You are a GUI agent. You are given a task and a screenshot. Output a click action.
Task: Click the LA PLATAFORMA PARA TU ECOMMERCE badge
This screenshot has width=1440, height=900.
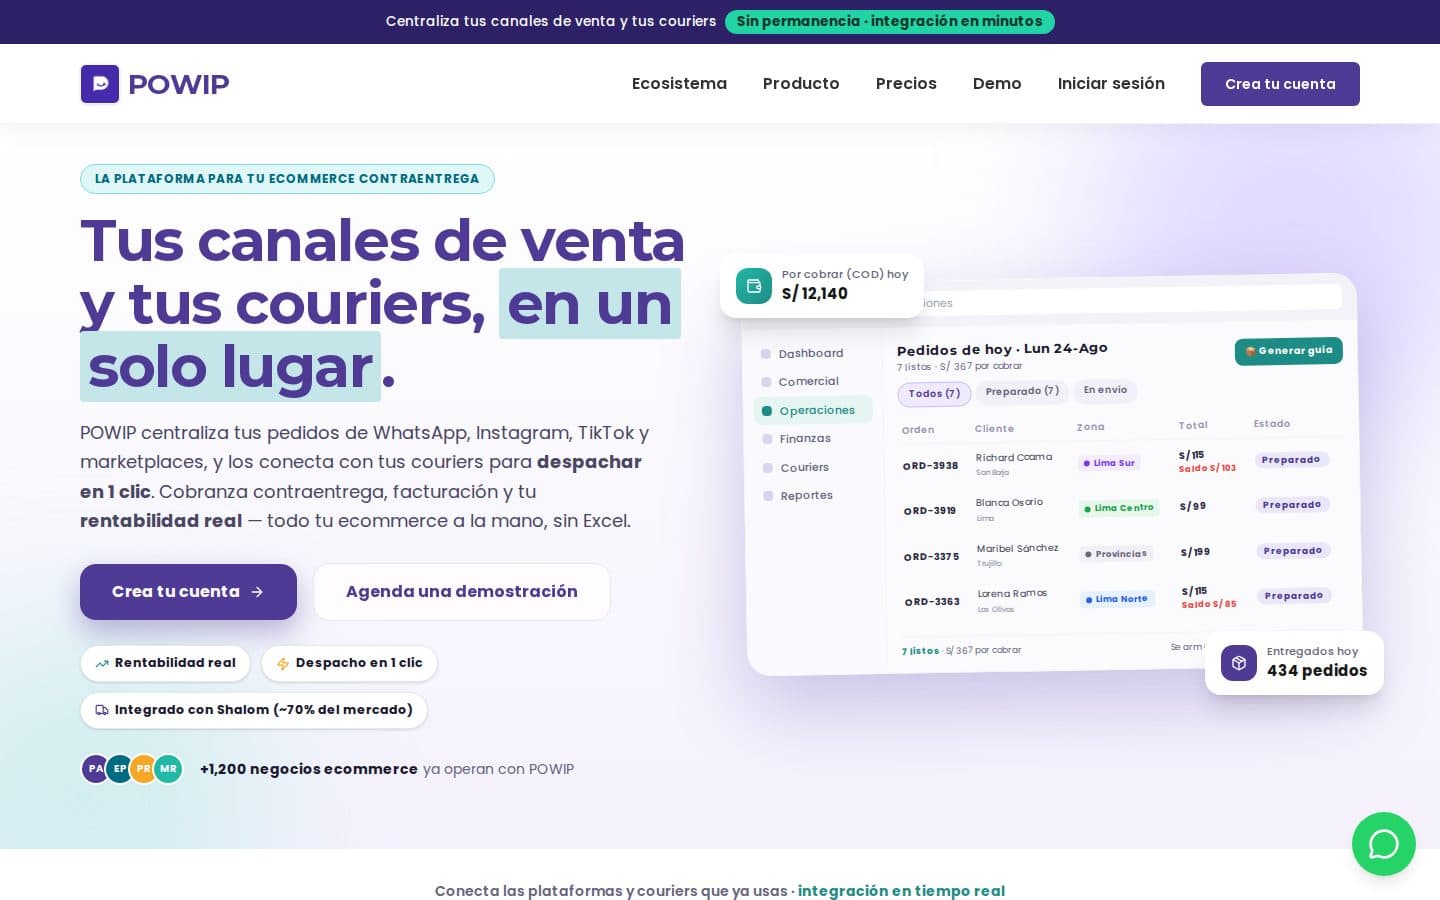[287, 179]
